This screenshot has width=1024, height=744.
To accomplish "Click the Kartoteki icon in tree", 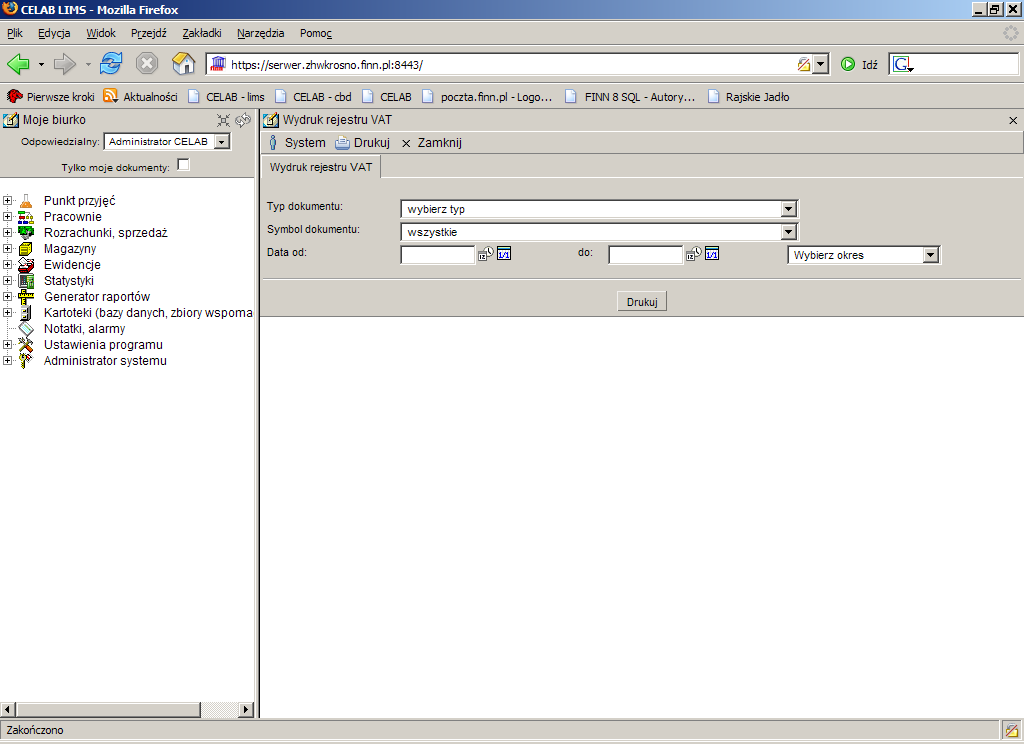I will click(x=25, y=312).
